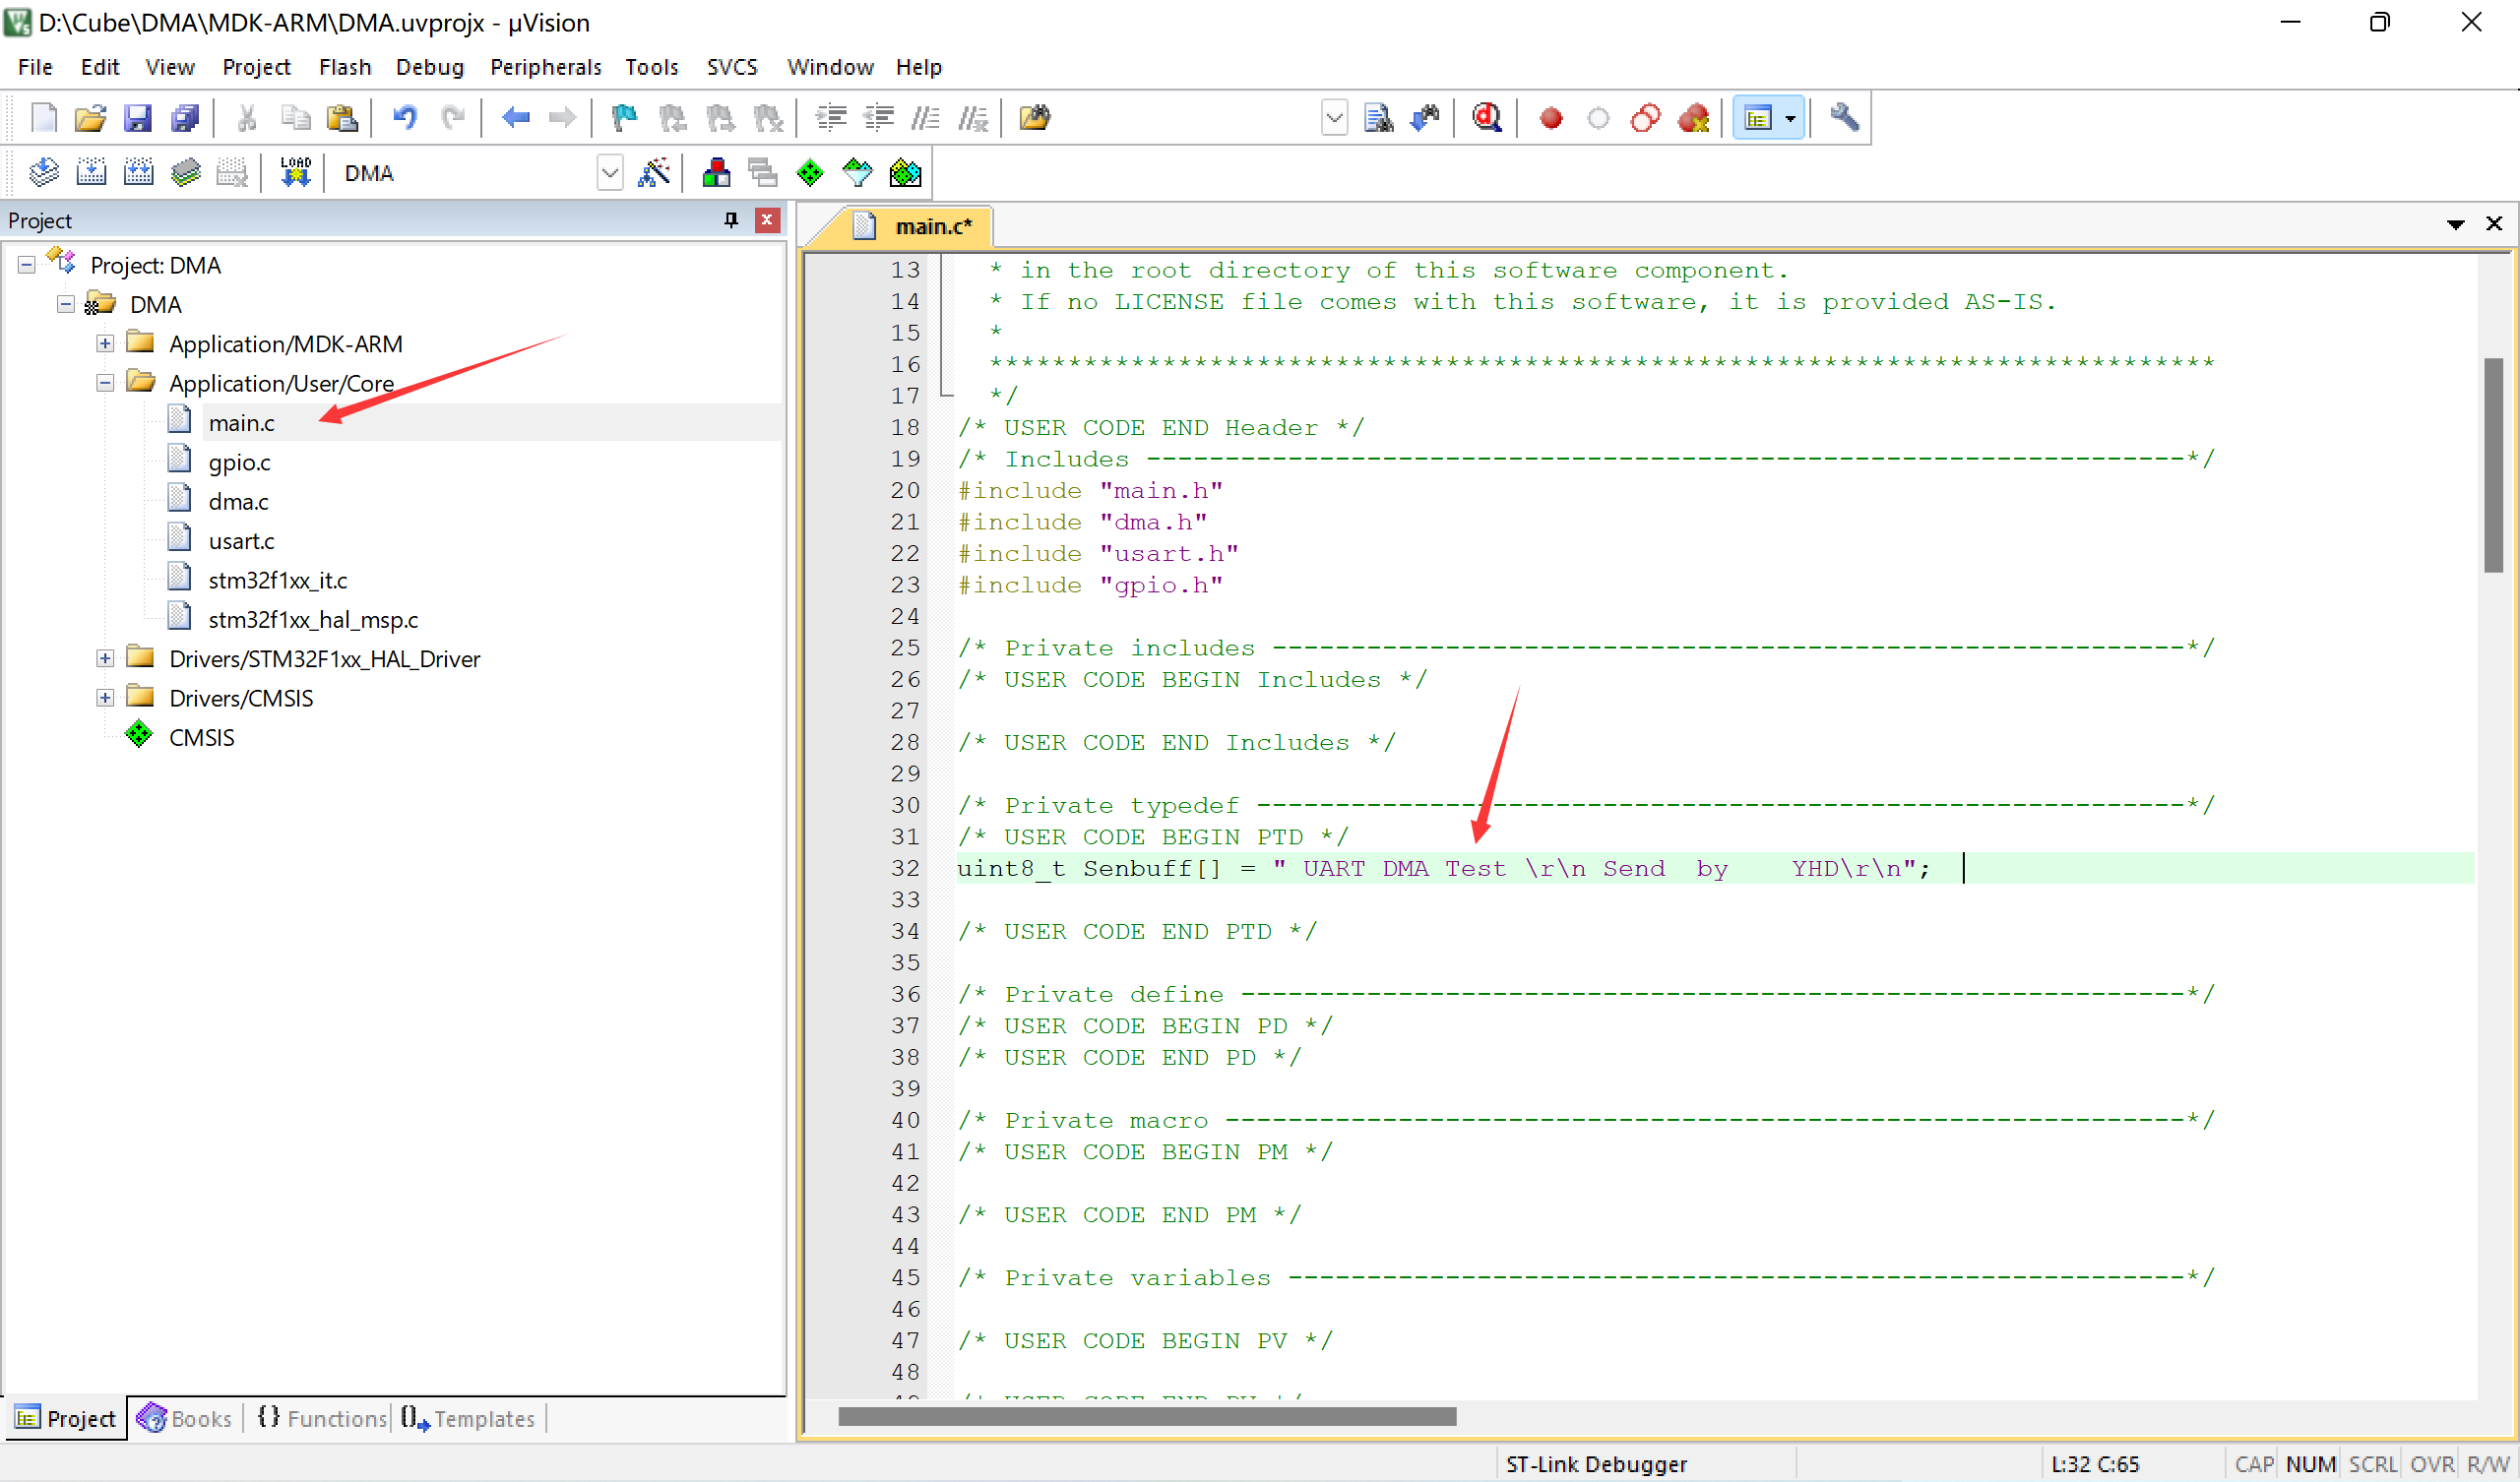Click the Build target toolbar icon

(x=91, y=173)
